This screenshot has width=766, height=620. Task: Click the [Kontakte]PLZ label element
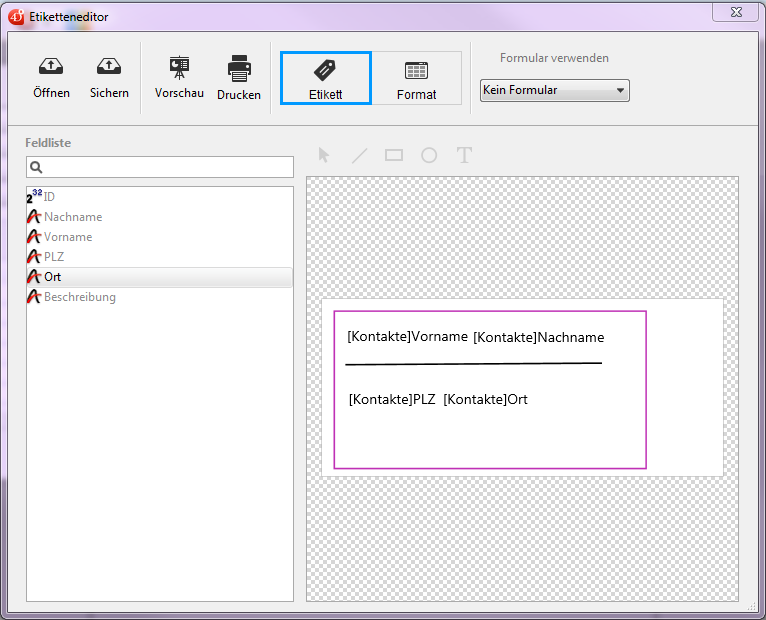392,399
